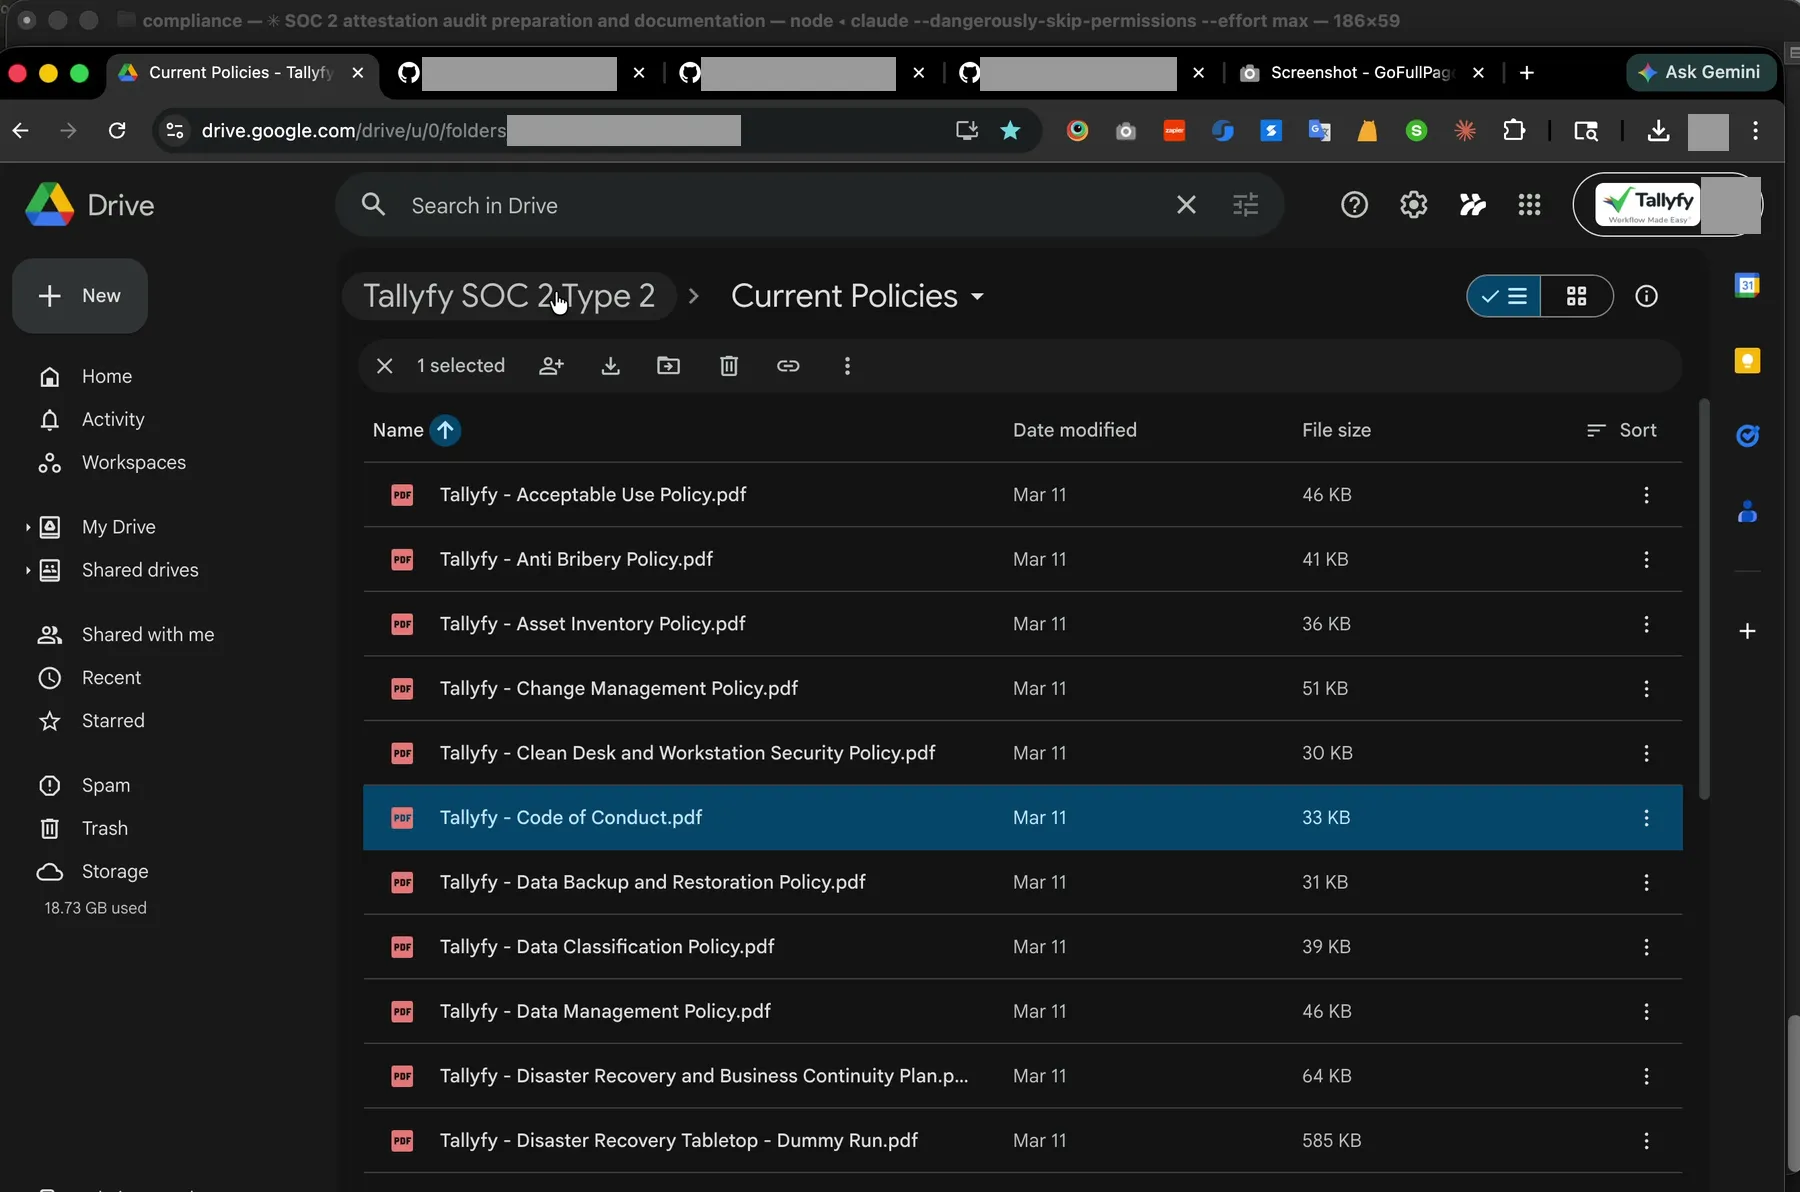Expand Shared drives tree

point(27,570)
